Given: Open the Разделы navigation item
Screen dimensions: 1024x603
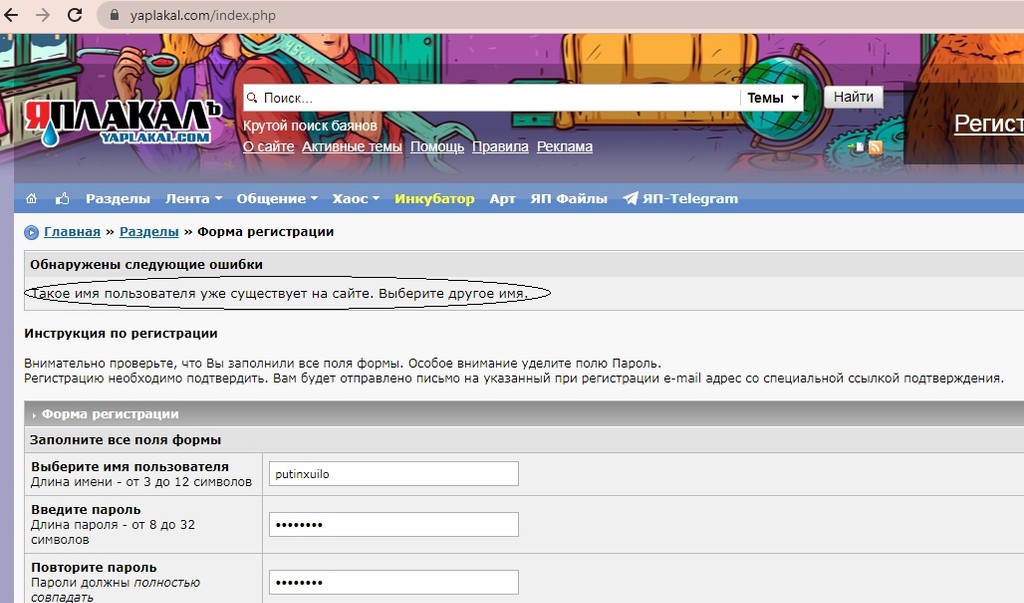Looking at the screenshot, I should point(118,199).
